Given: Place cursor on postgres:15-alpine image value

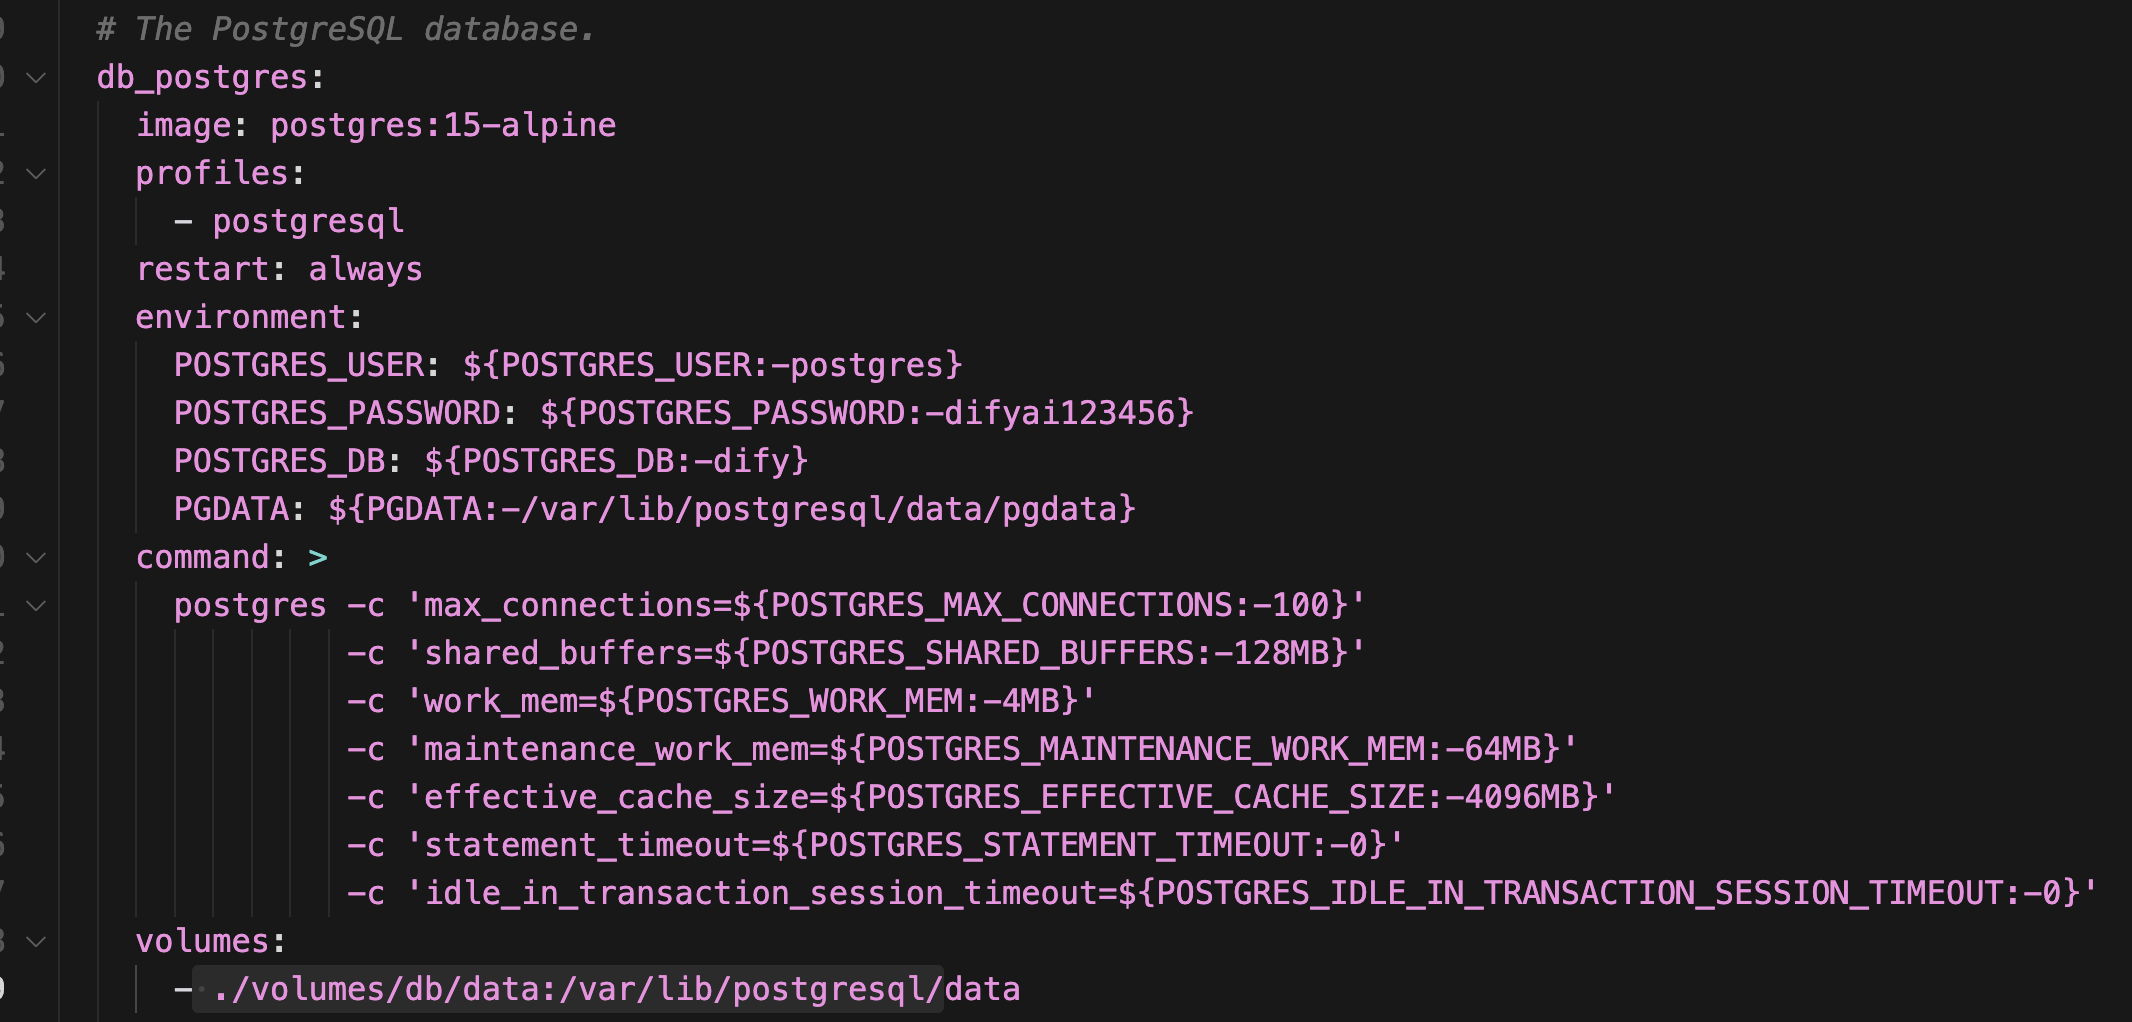Looking at the screenshot, I should (x=443, y=126).
